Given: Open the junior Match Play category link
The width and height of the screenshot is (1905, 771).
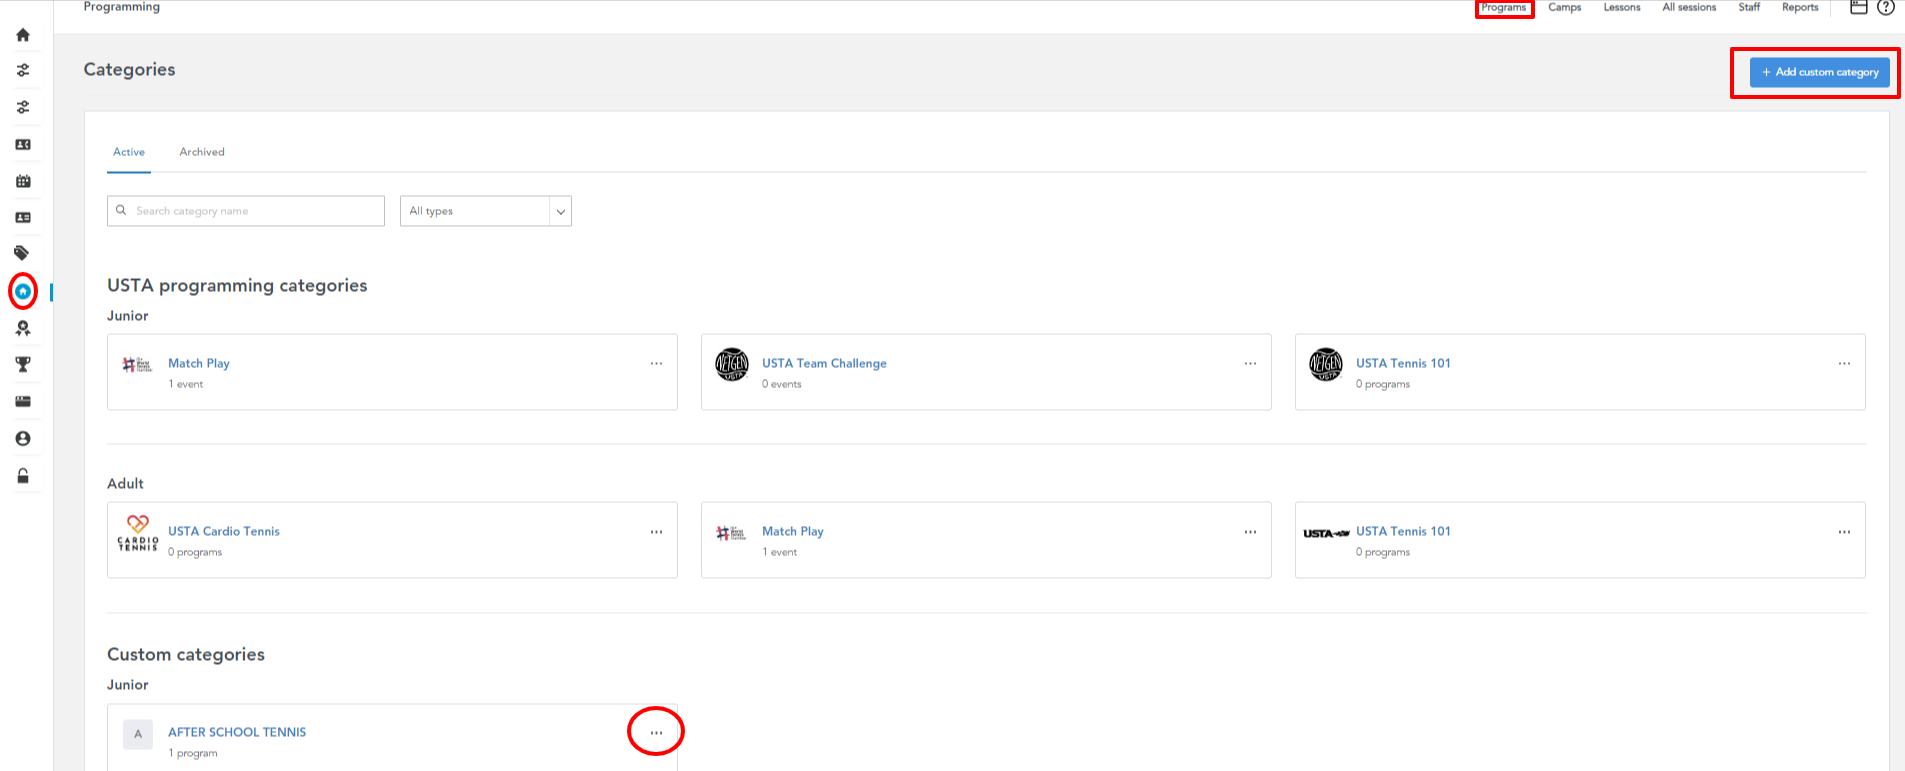Looking at the screenshot, I should (199, 363).
